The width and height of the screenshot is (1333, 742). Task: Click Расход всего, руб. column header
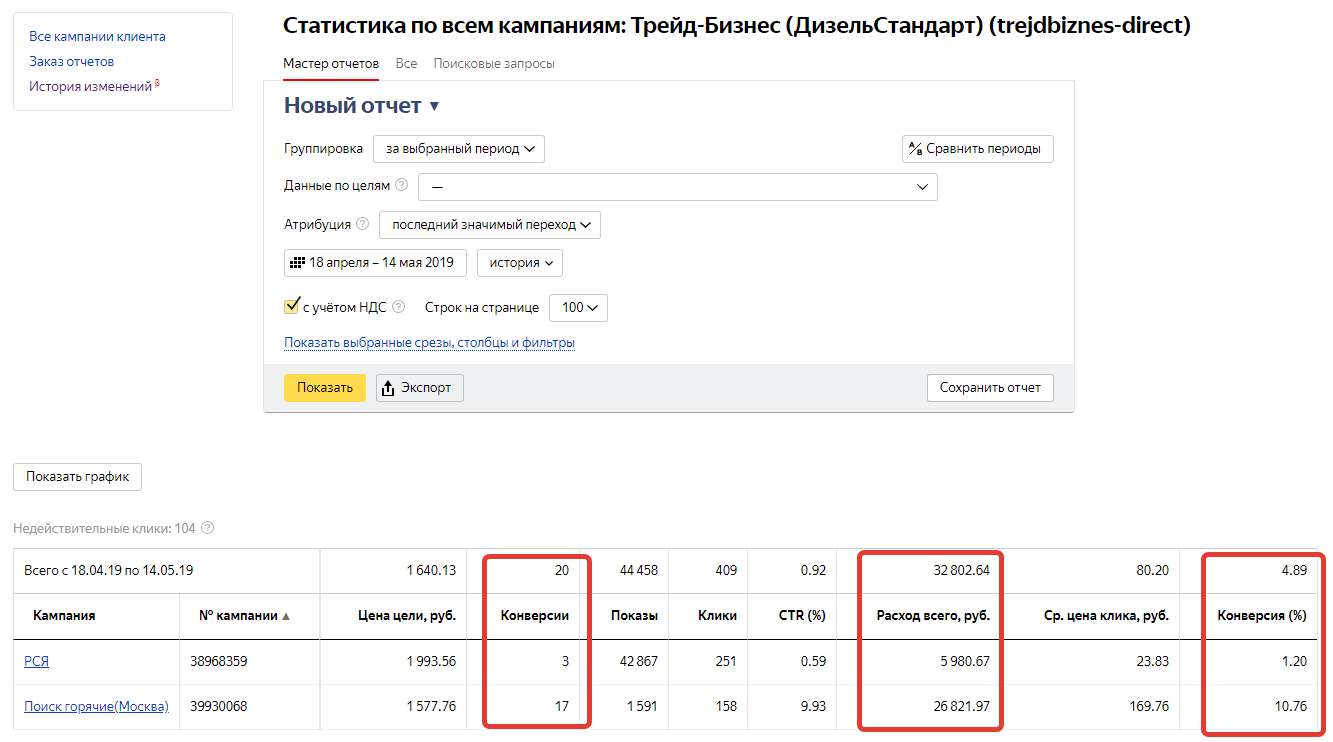pyautogui.click(x=932, y=616)
